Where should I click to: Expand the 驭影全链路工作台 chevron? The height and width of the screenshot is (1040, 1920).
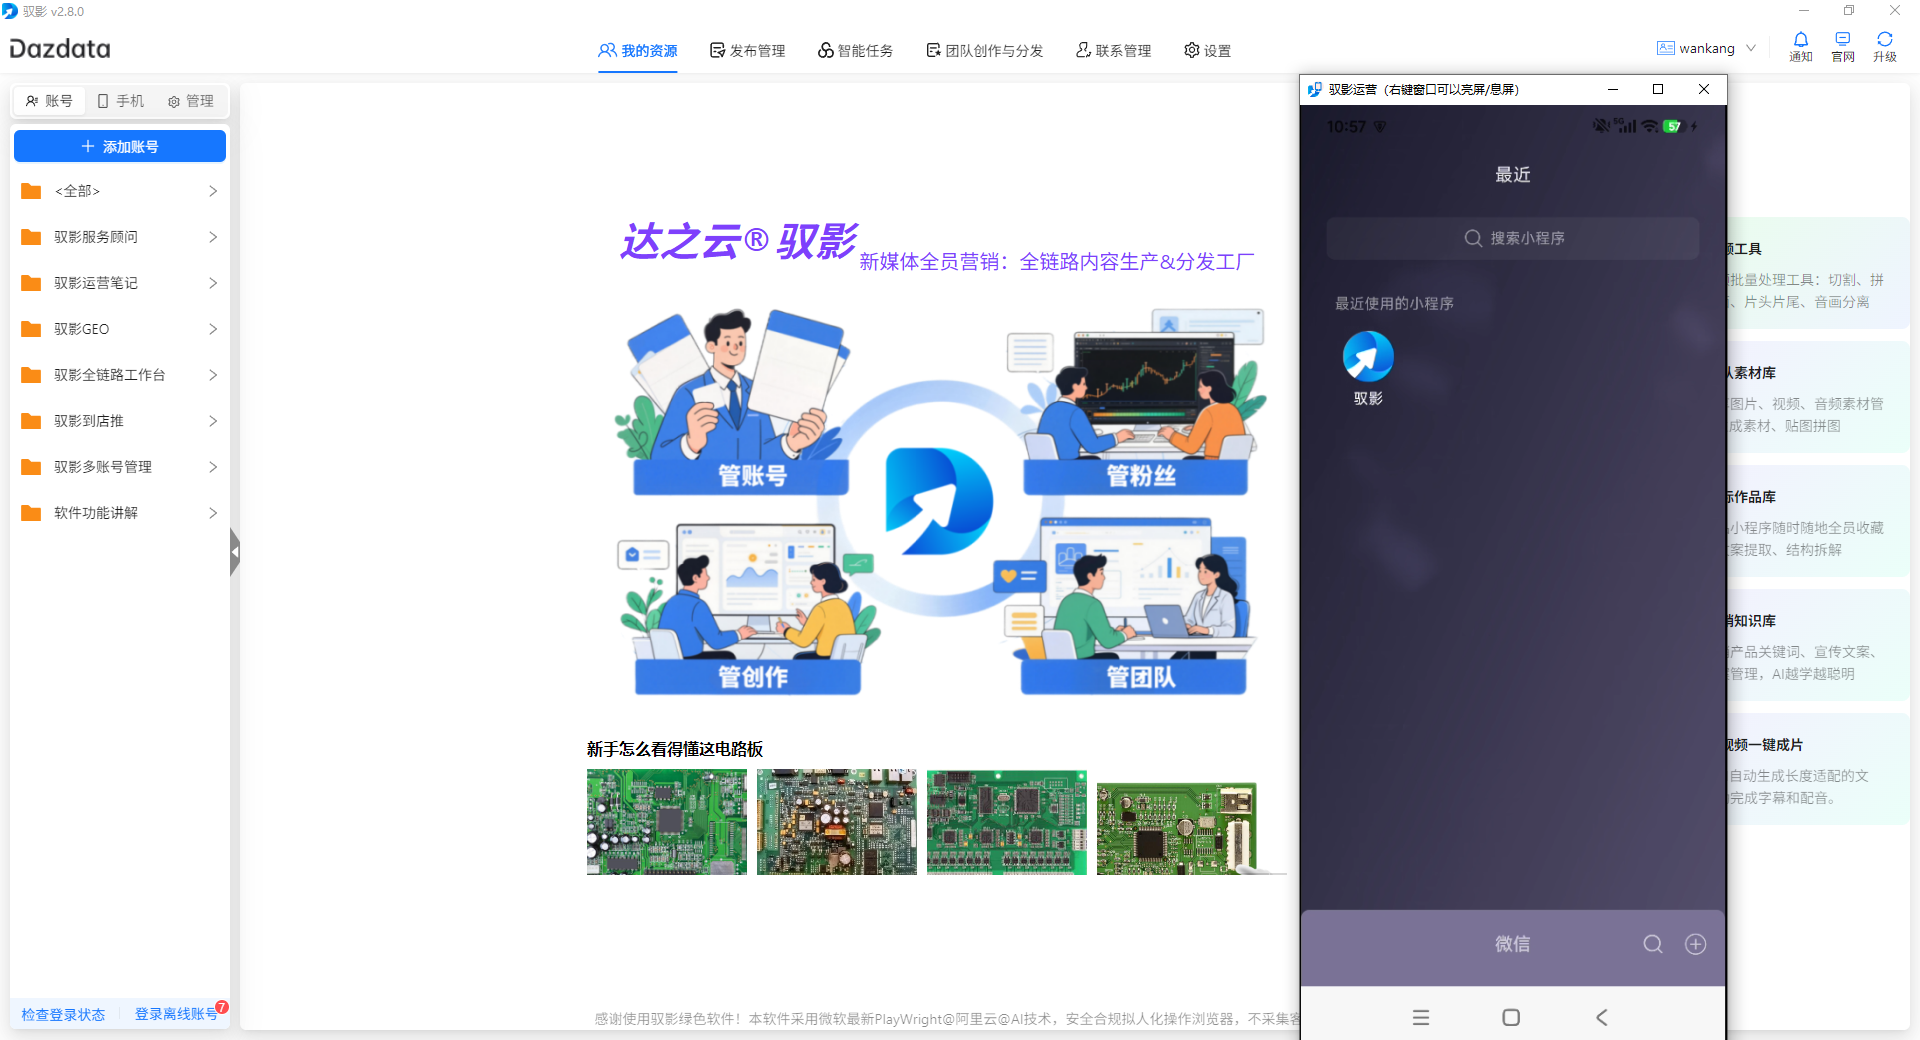coord(213,375)
